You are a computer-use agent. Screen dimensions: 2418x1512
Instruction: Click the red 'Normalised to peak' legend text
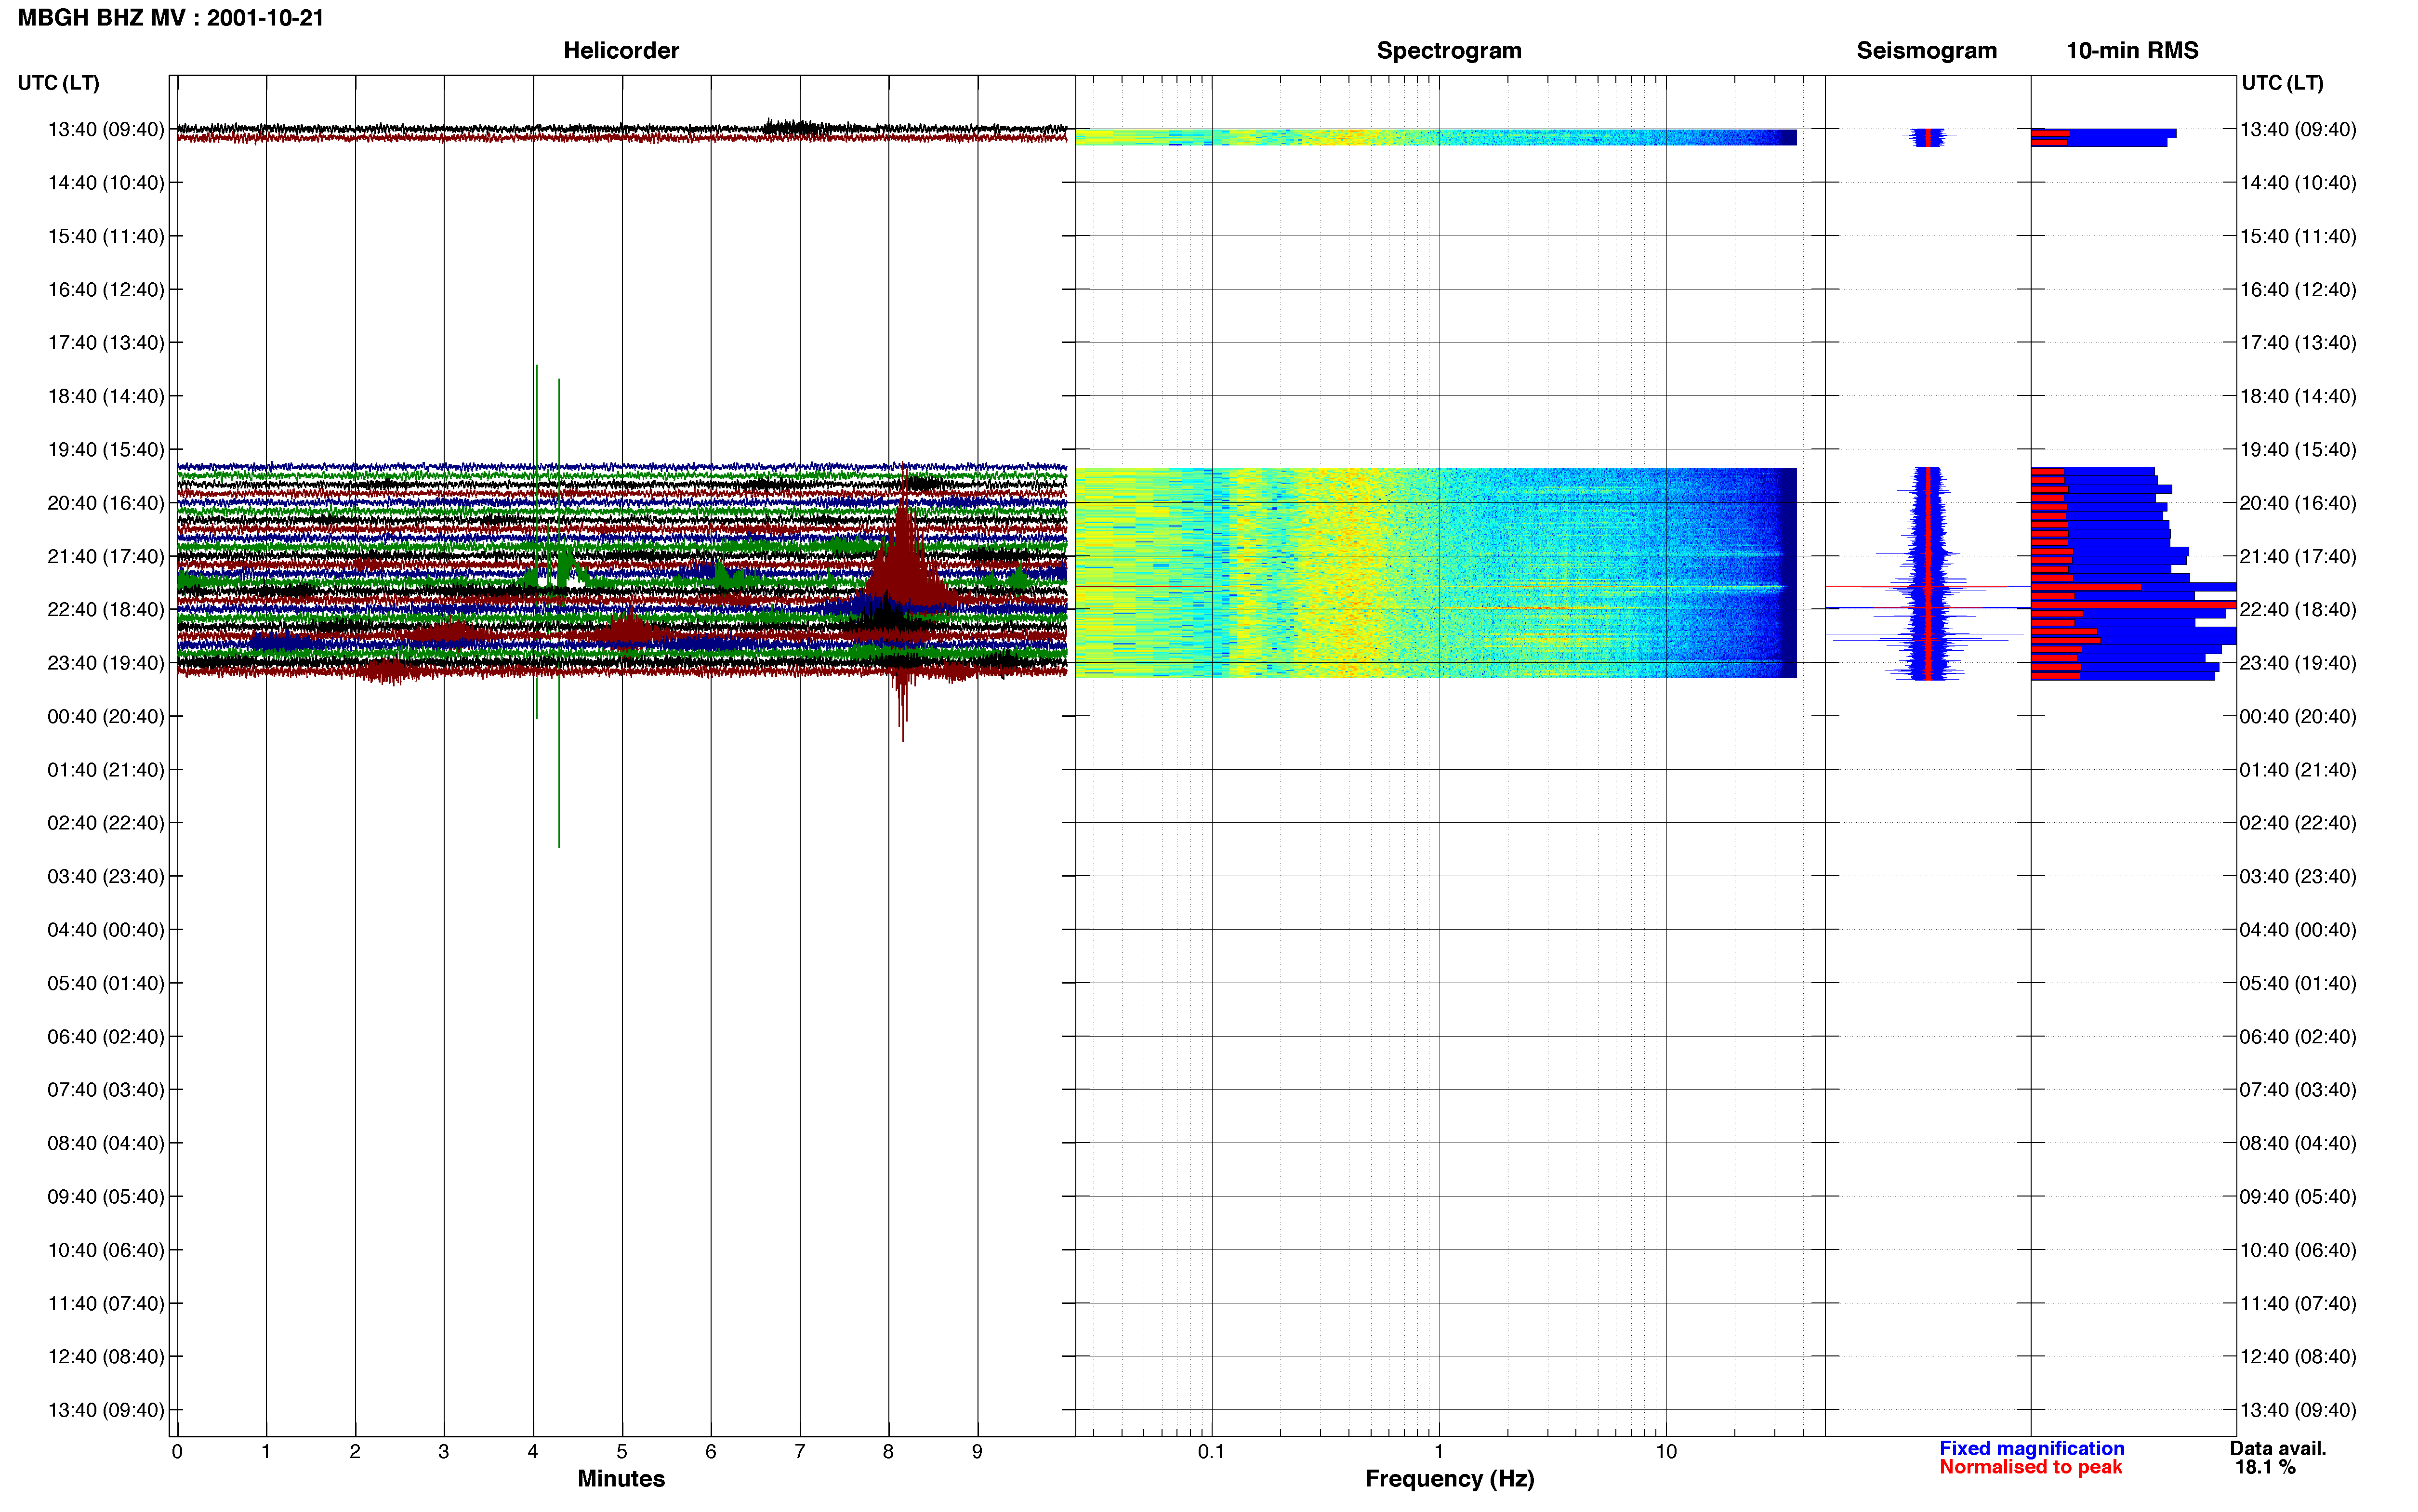click(x=2030, y=1468)
